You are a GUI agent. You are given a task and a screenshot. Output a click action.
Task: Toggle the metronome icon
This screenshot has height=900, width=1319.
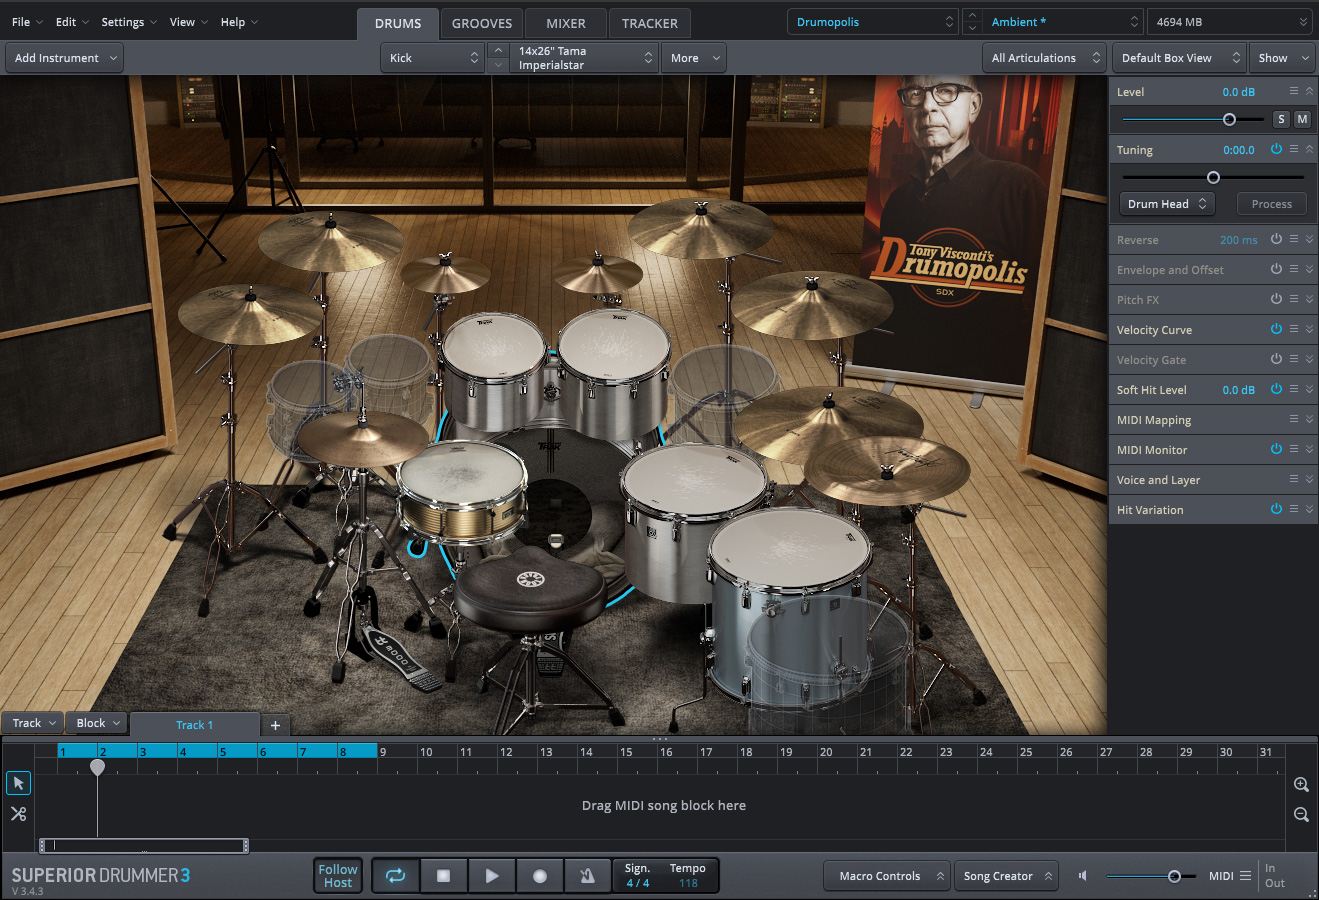587,876
